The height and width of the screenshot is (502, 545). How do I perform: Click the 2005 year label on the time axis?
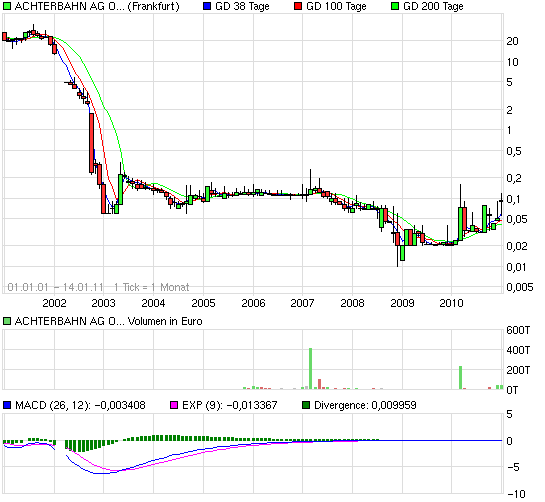click(203, 303)
